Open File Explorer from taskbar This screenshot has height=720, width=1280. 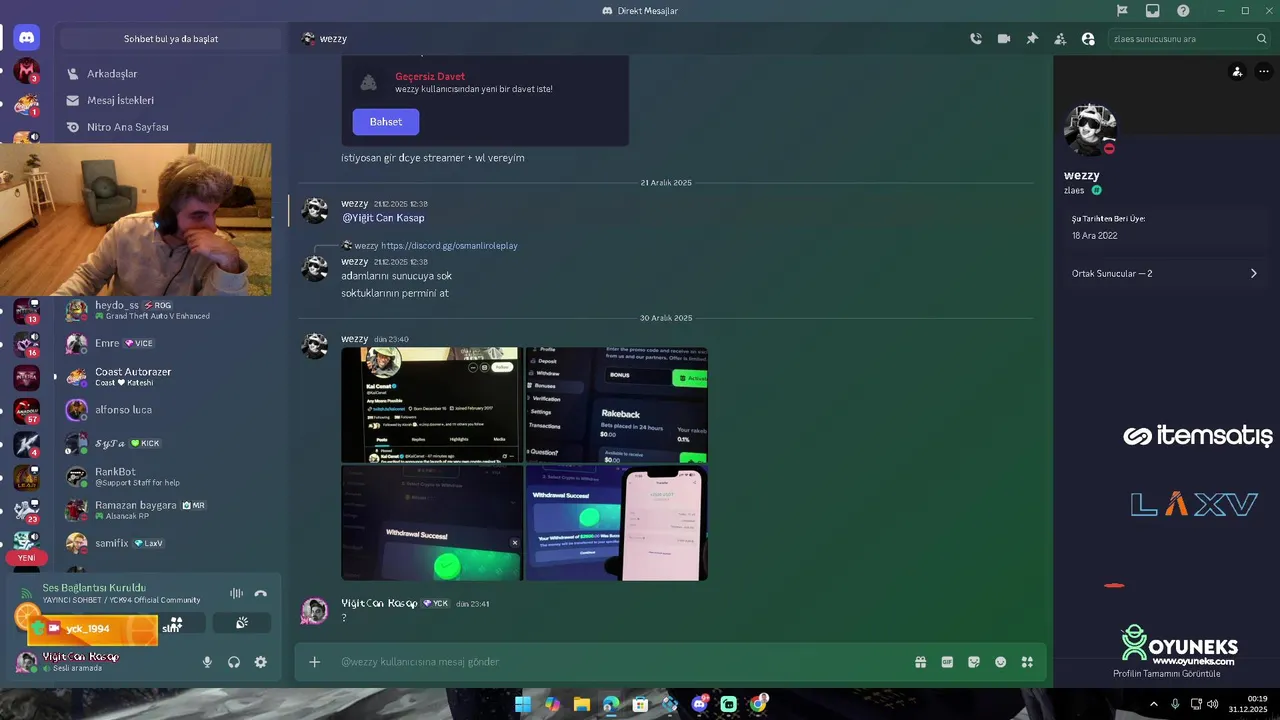[582, 704]
